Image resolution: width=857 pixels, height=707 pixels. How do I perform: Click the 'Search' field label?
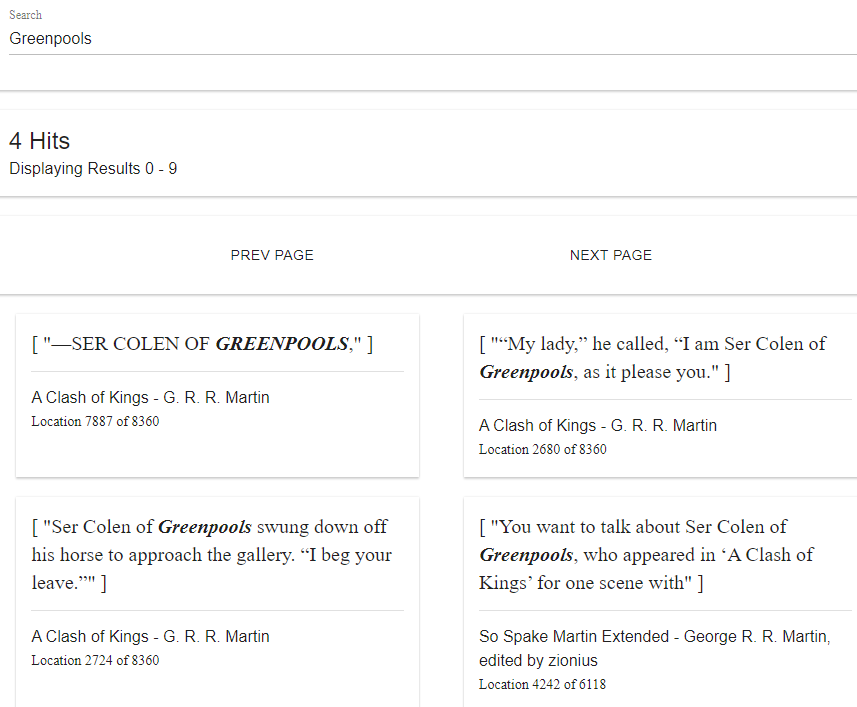pos(25,15)
